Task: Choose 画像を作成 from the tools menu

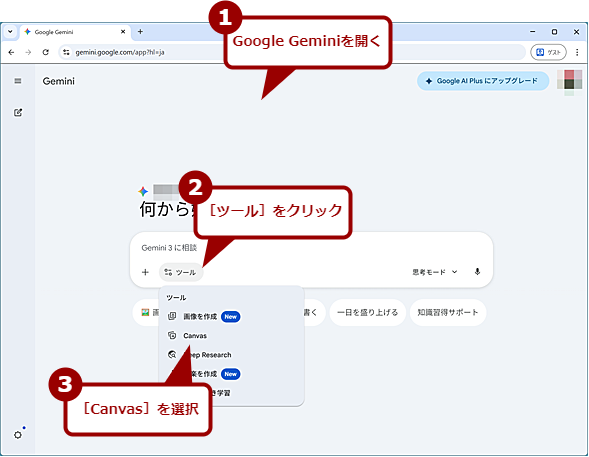Action: (231, 317)
